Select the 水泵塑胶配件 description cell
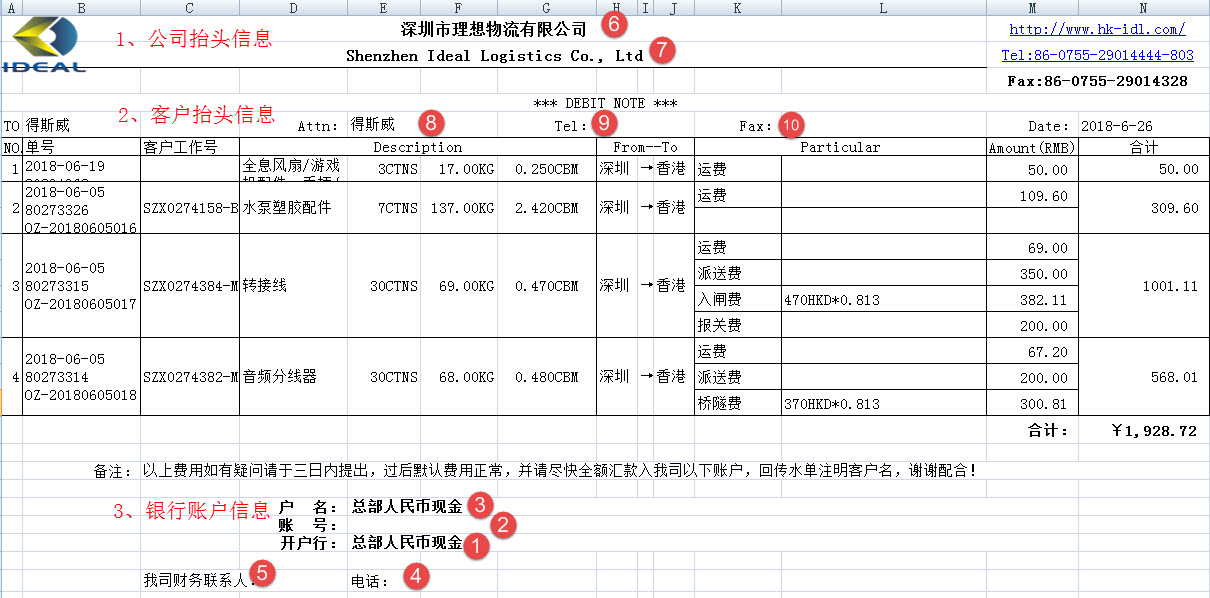 (293, 208)
